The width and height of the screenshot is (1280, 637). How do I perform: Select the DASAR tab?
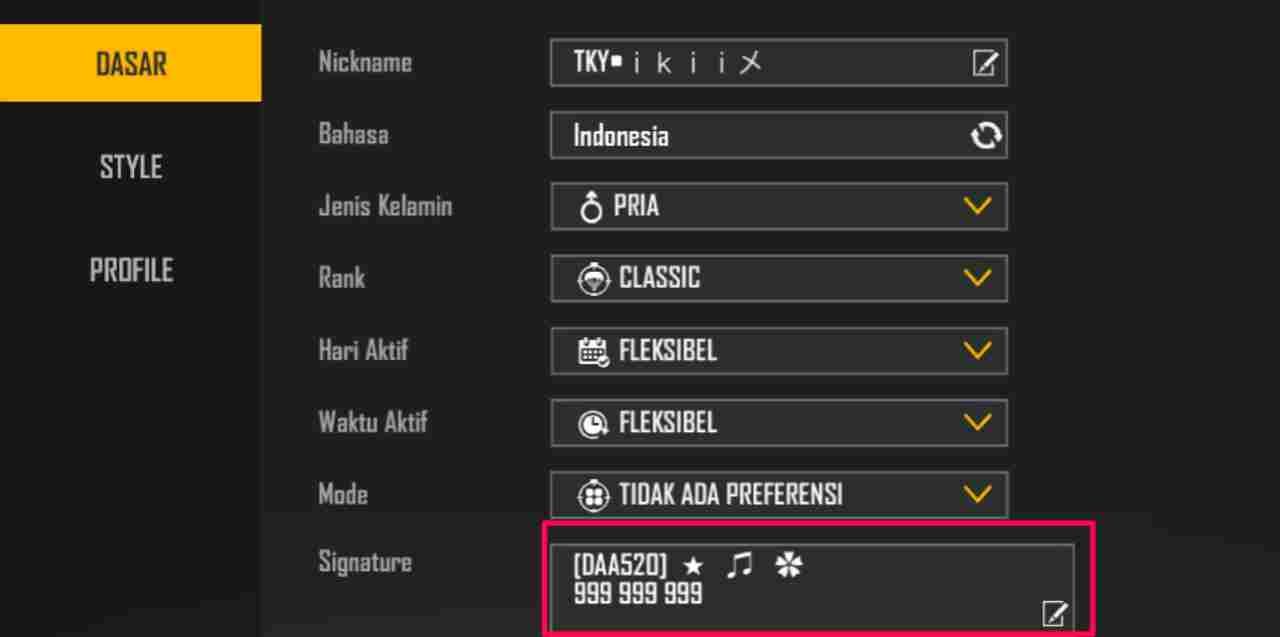coord(131,63)
